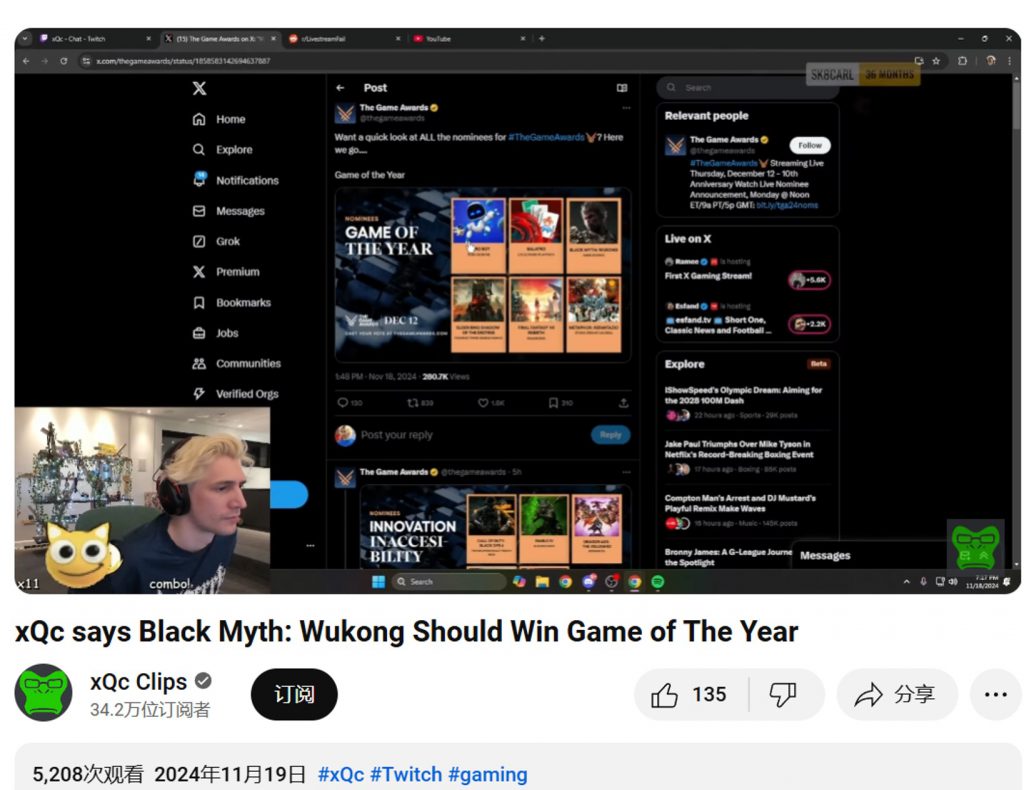Click the 订阅 subscribe button

pyautogui.click(x=294, y=694)
